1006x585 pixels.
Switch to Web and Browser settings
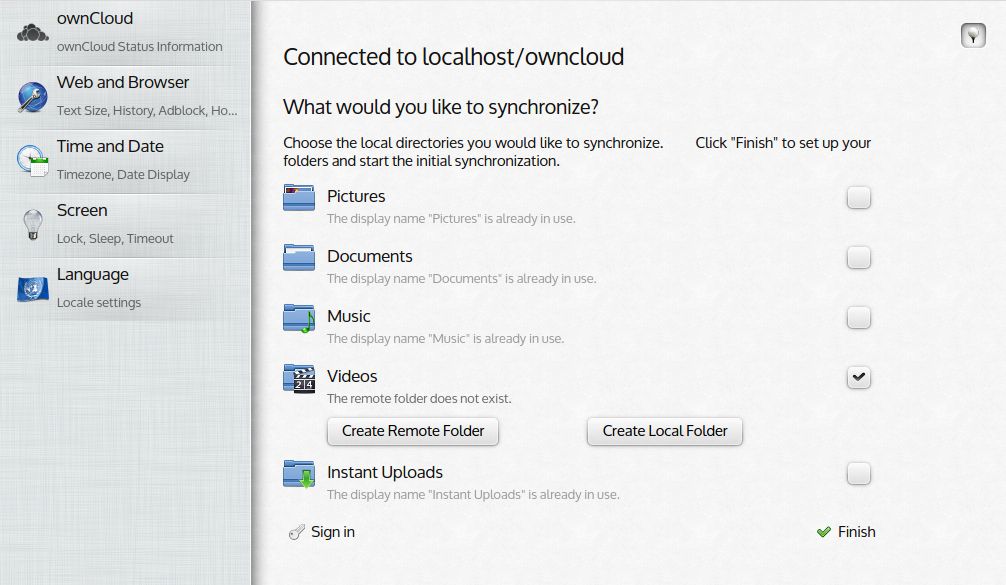click(126, 97)
